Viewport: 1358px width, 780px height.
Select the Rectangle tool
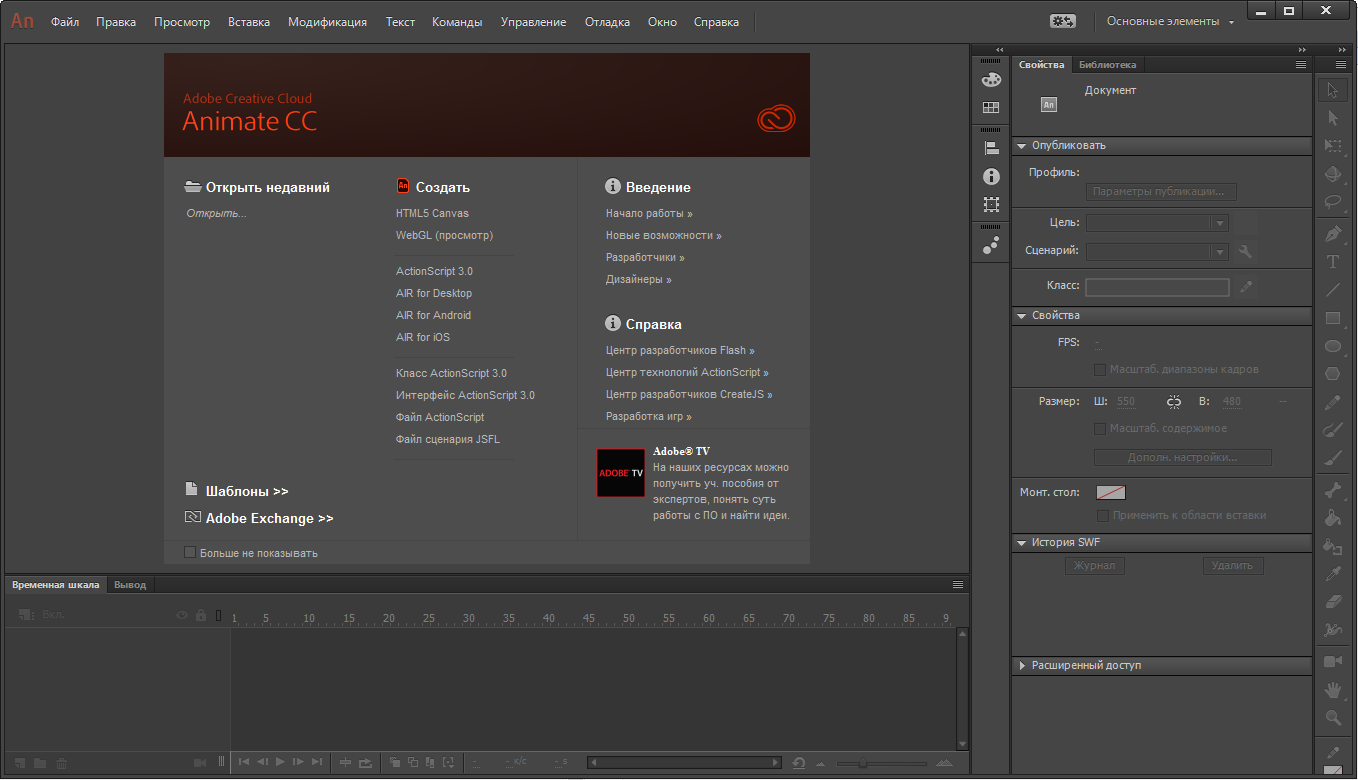[x=1333, y=318]
